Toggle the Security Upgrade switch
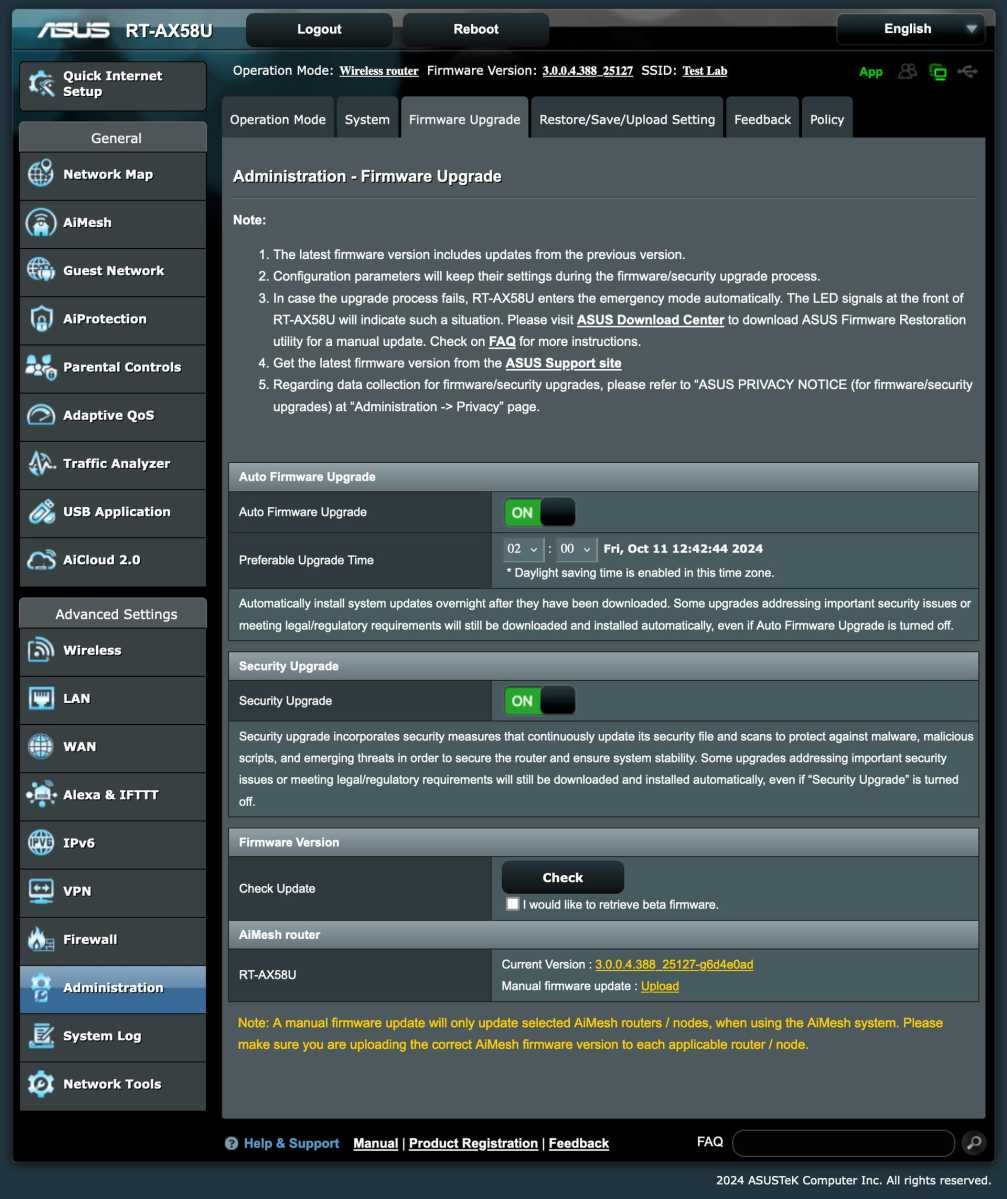1007x1199 pixels. click(540, 700)
